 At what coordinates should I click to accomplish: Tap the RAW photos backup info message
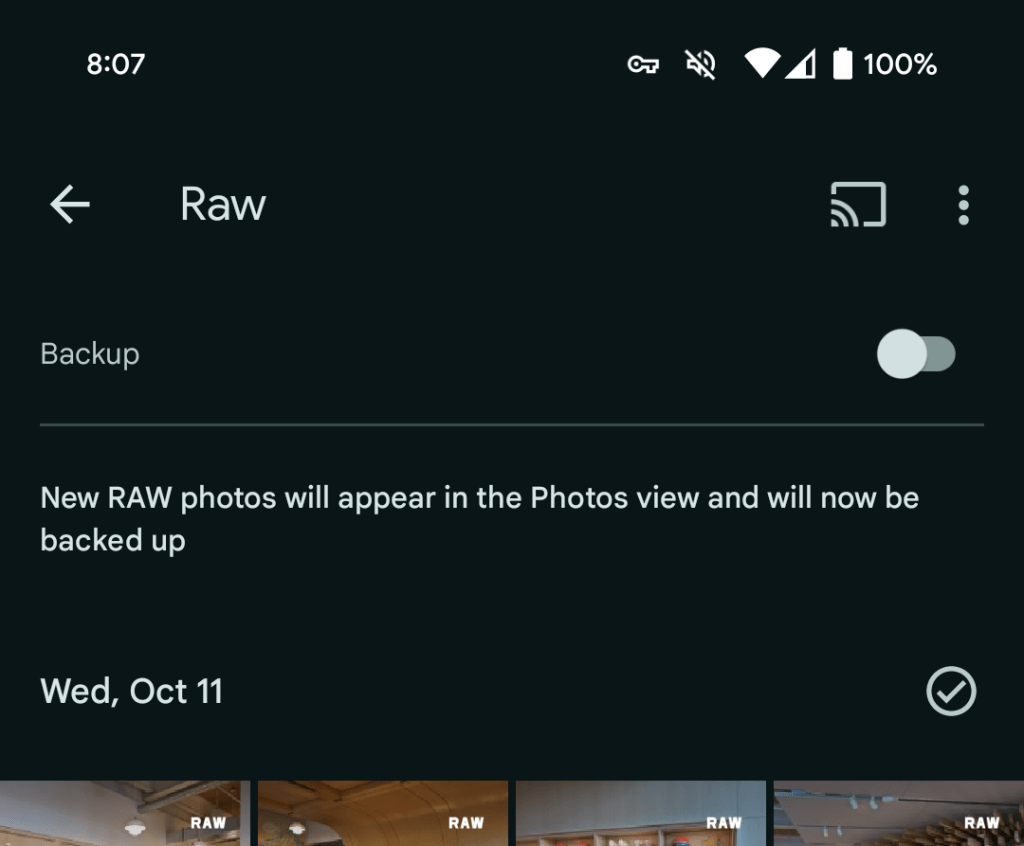pyautogui.click(x=479, y=519)
